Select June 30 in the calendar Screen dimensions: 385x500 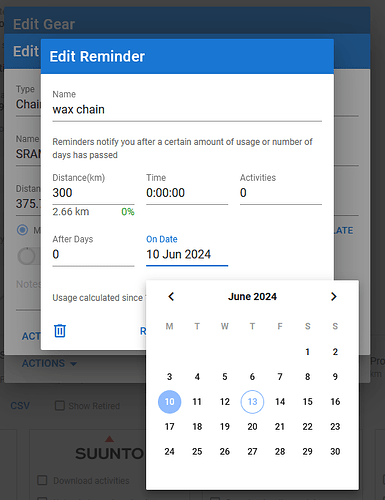[335, 452]
